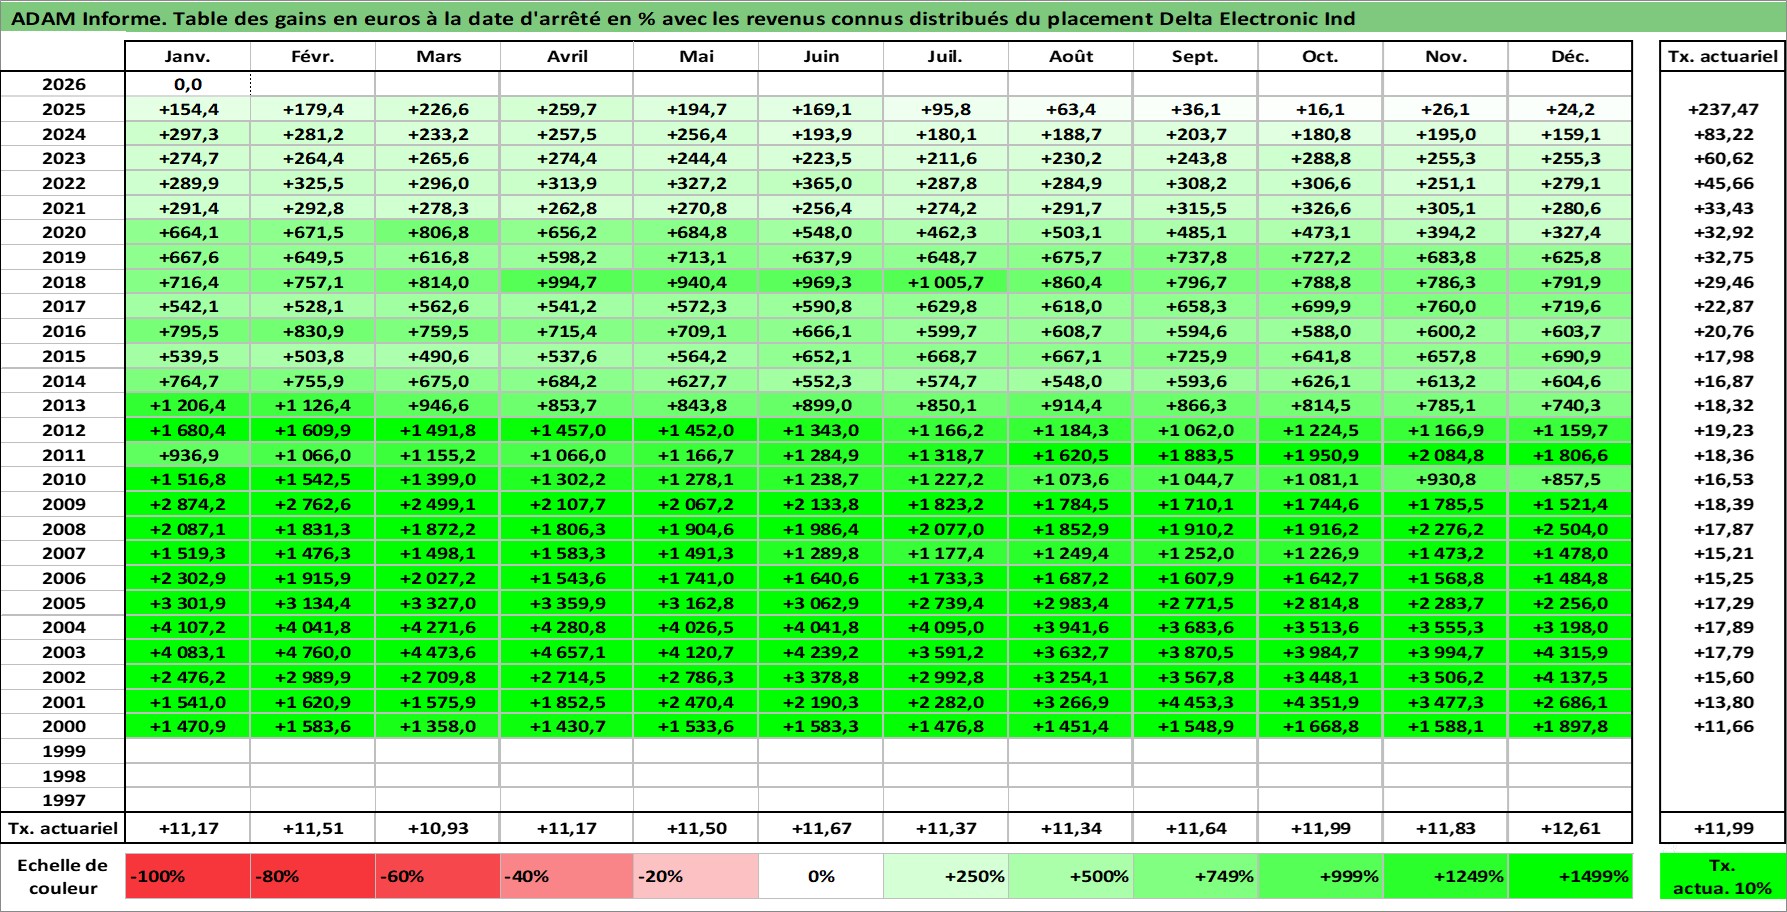
Task: Select the 2026 year row label
Action: click(x=63, y=84)
